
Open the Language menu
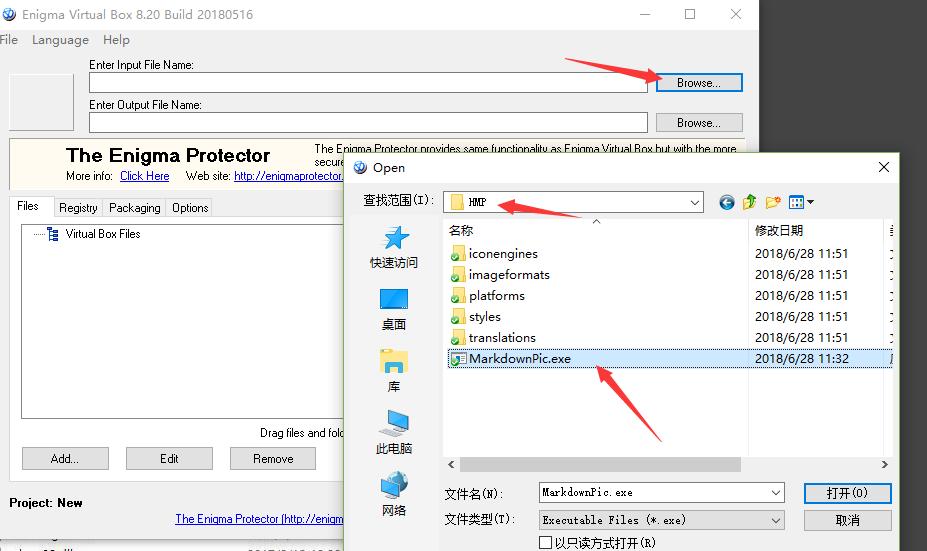click(60, 40)
